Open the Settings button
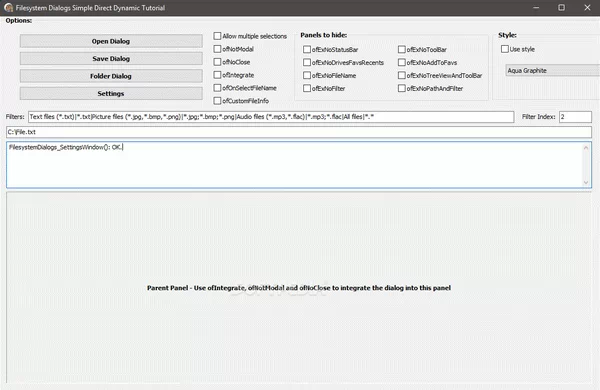This screenshot has height=390, width=600. tap(111, 93)
